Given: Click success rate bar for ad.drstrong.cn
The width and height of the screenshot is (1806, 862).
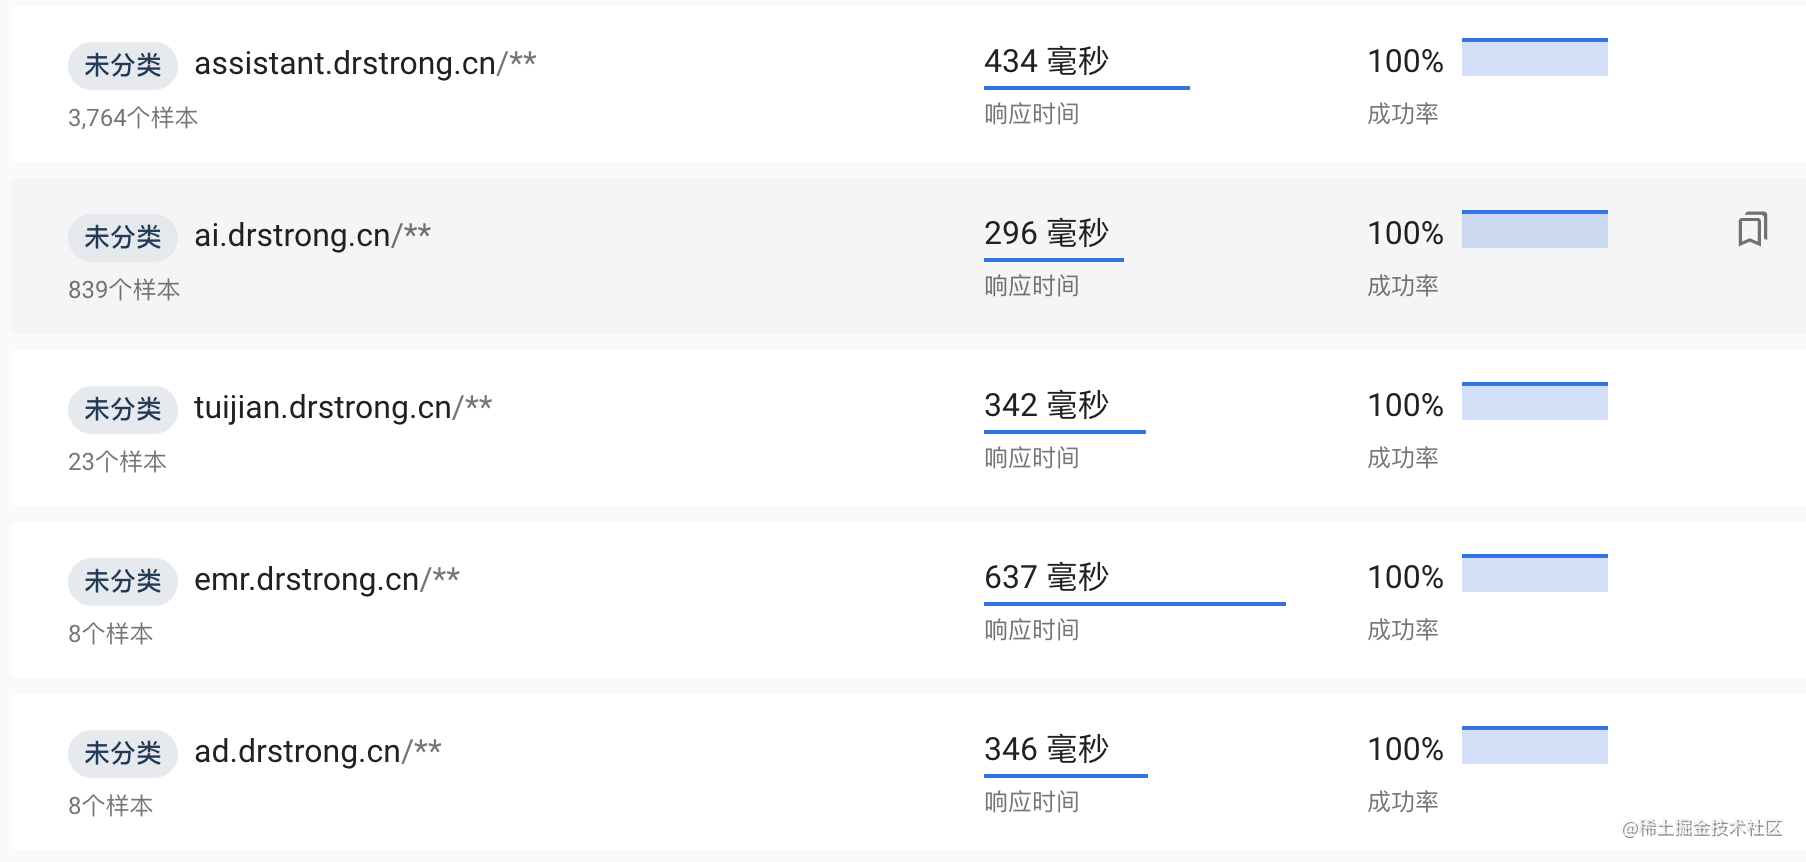Looking at the screenshot, I should tap(1535, 745).
